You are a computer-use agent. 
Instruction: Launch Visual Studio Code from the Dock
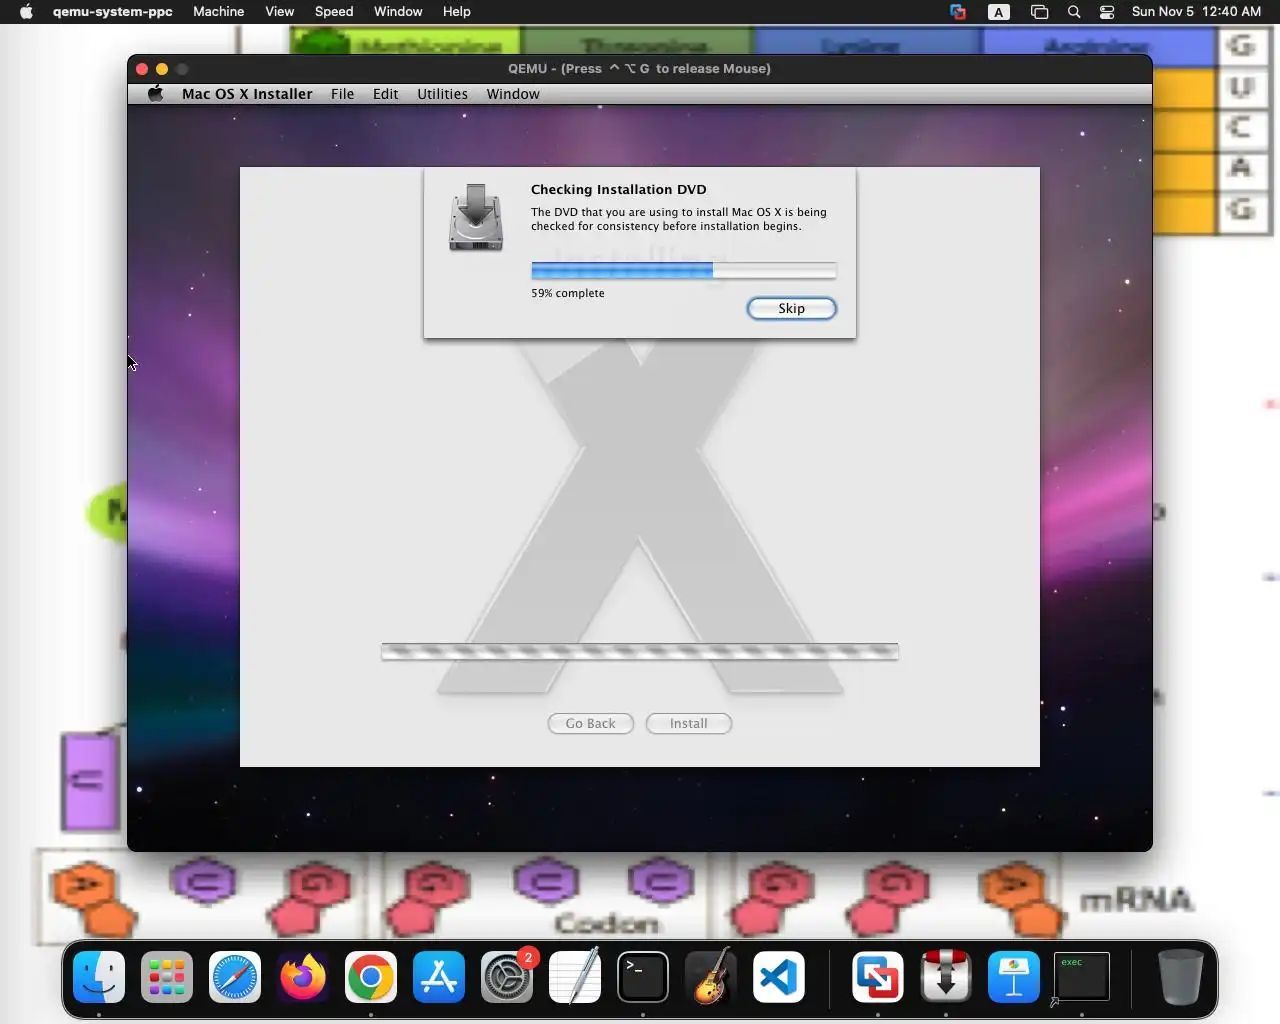tap(779, 976)
